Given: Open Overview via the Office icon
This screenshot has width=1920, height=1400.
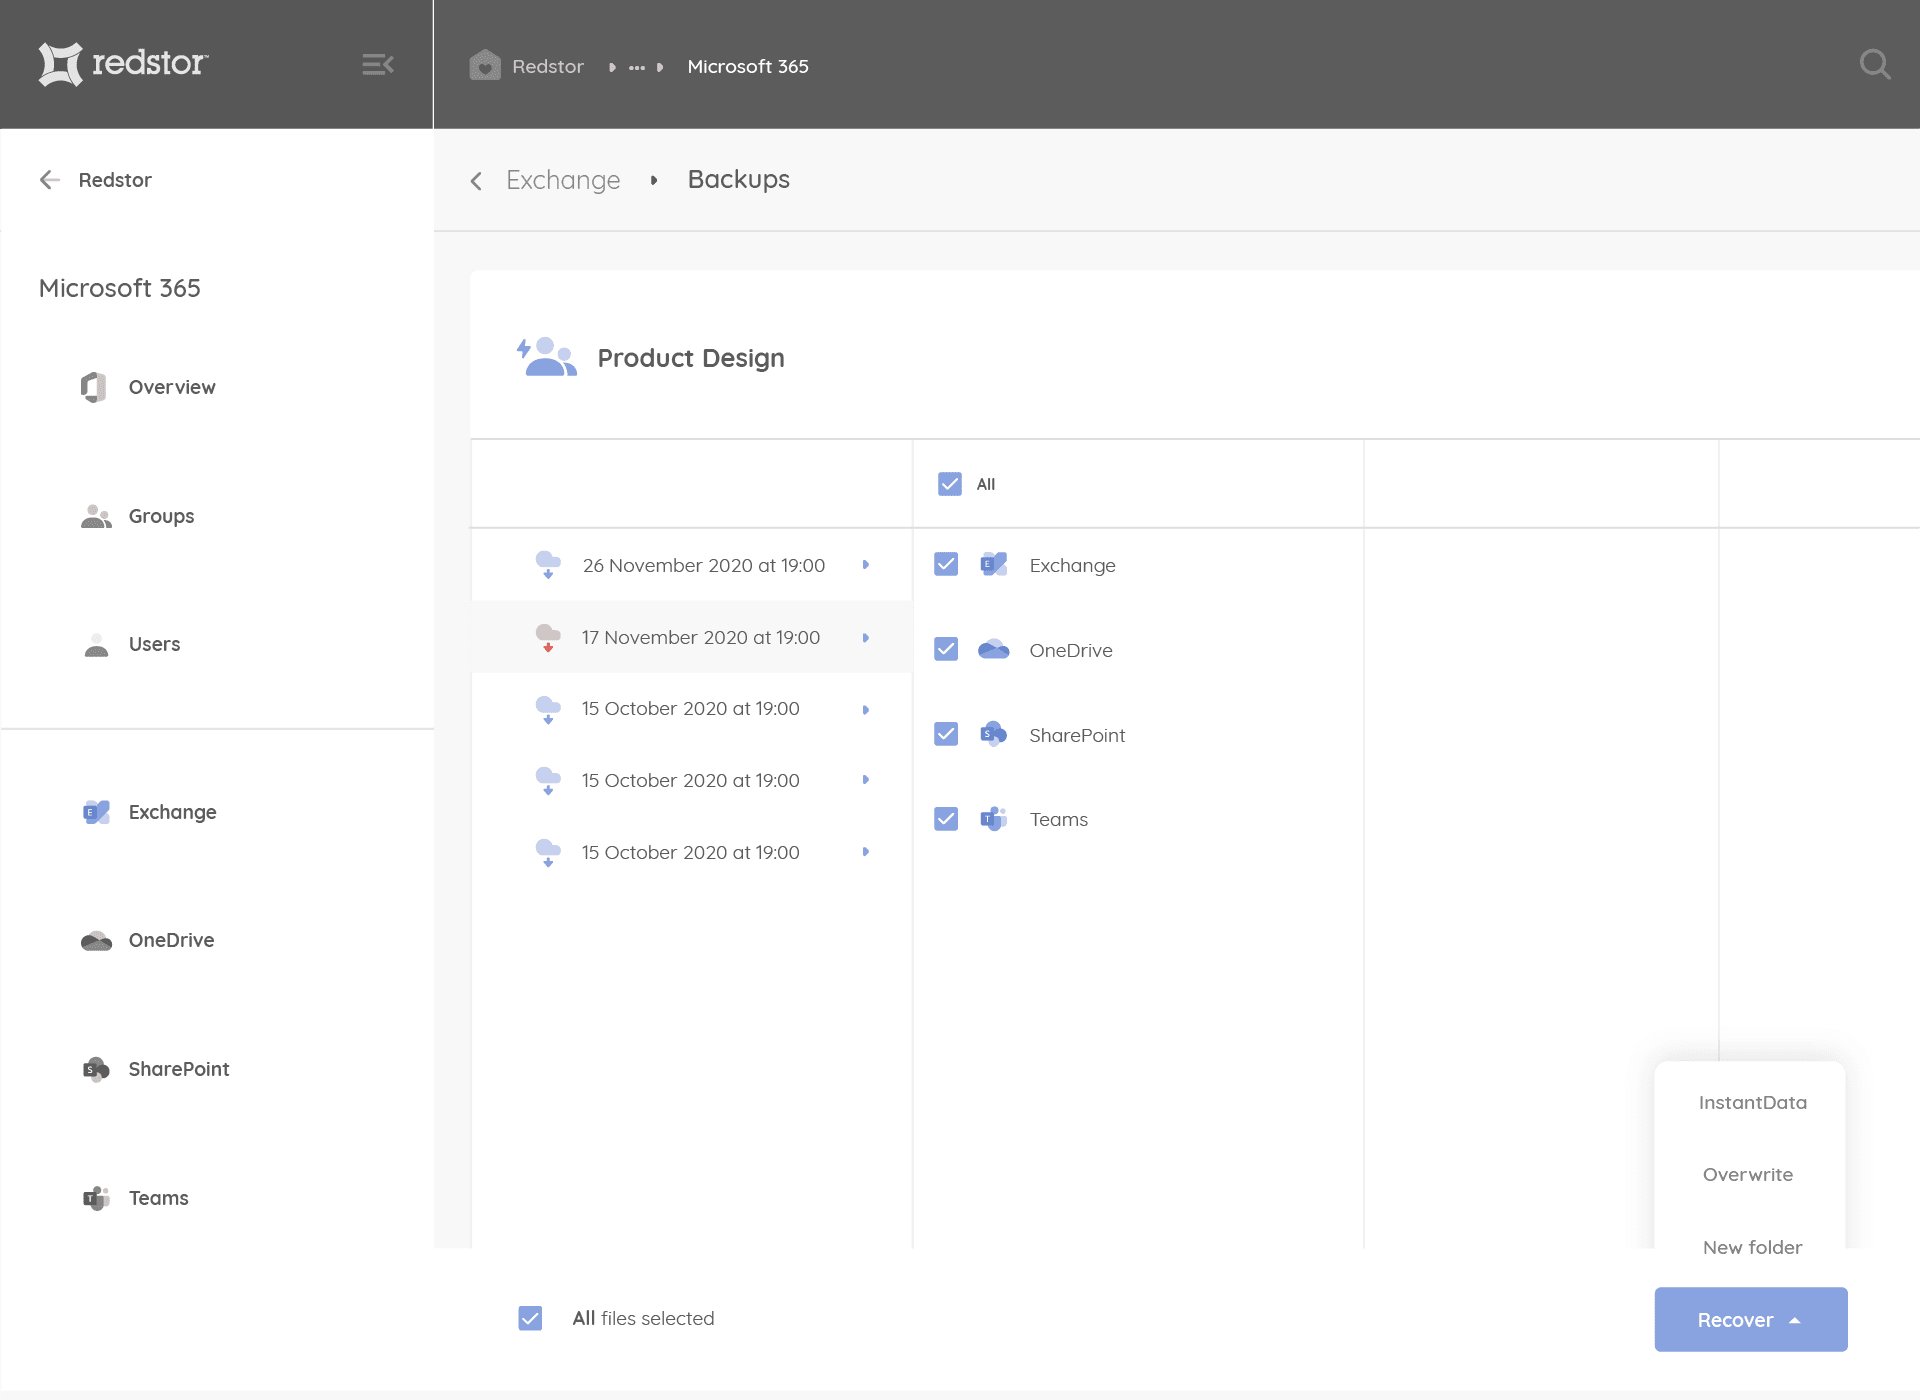Looking at the screenshot, I should point(94,387).
